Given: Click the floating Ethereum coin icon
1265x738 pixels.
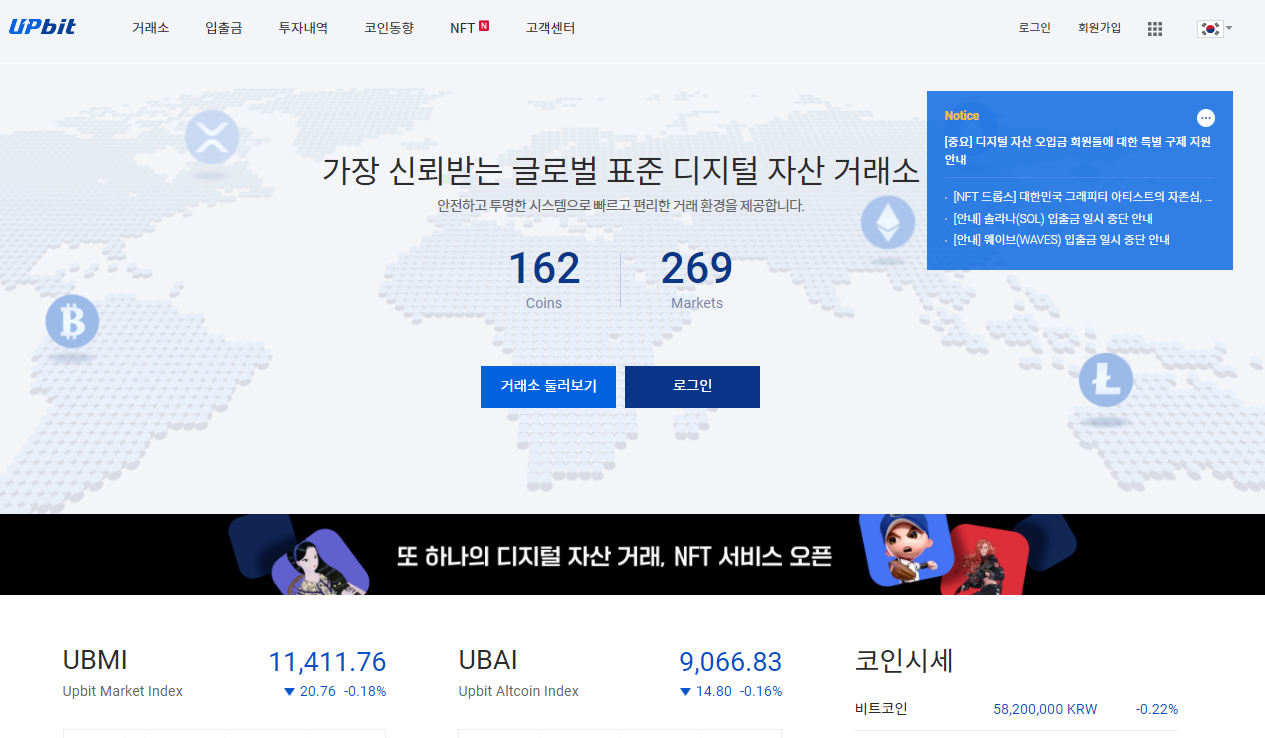Looking at the screenshot, I should click(x=888, y=222).
